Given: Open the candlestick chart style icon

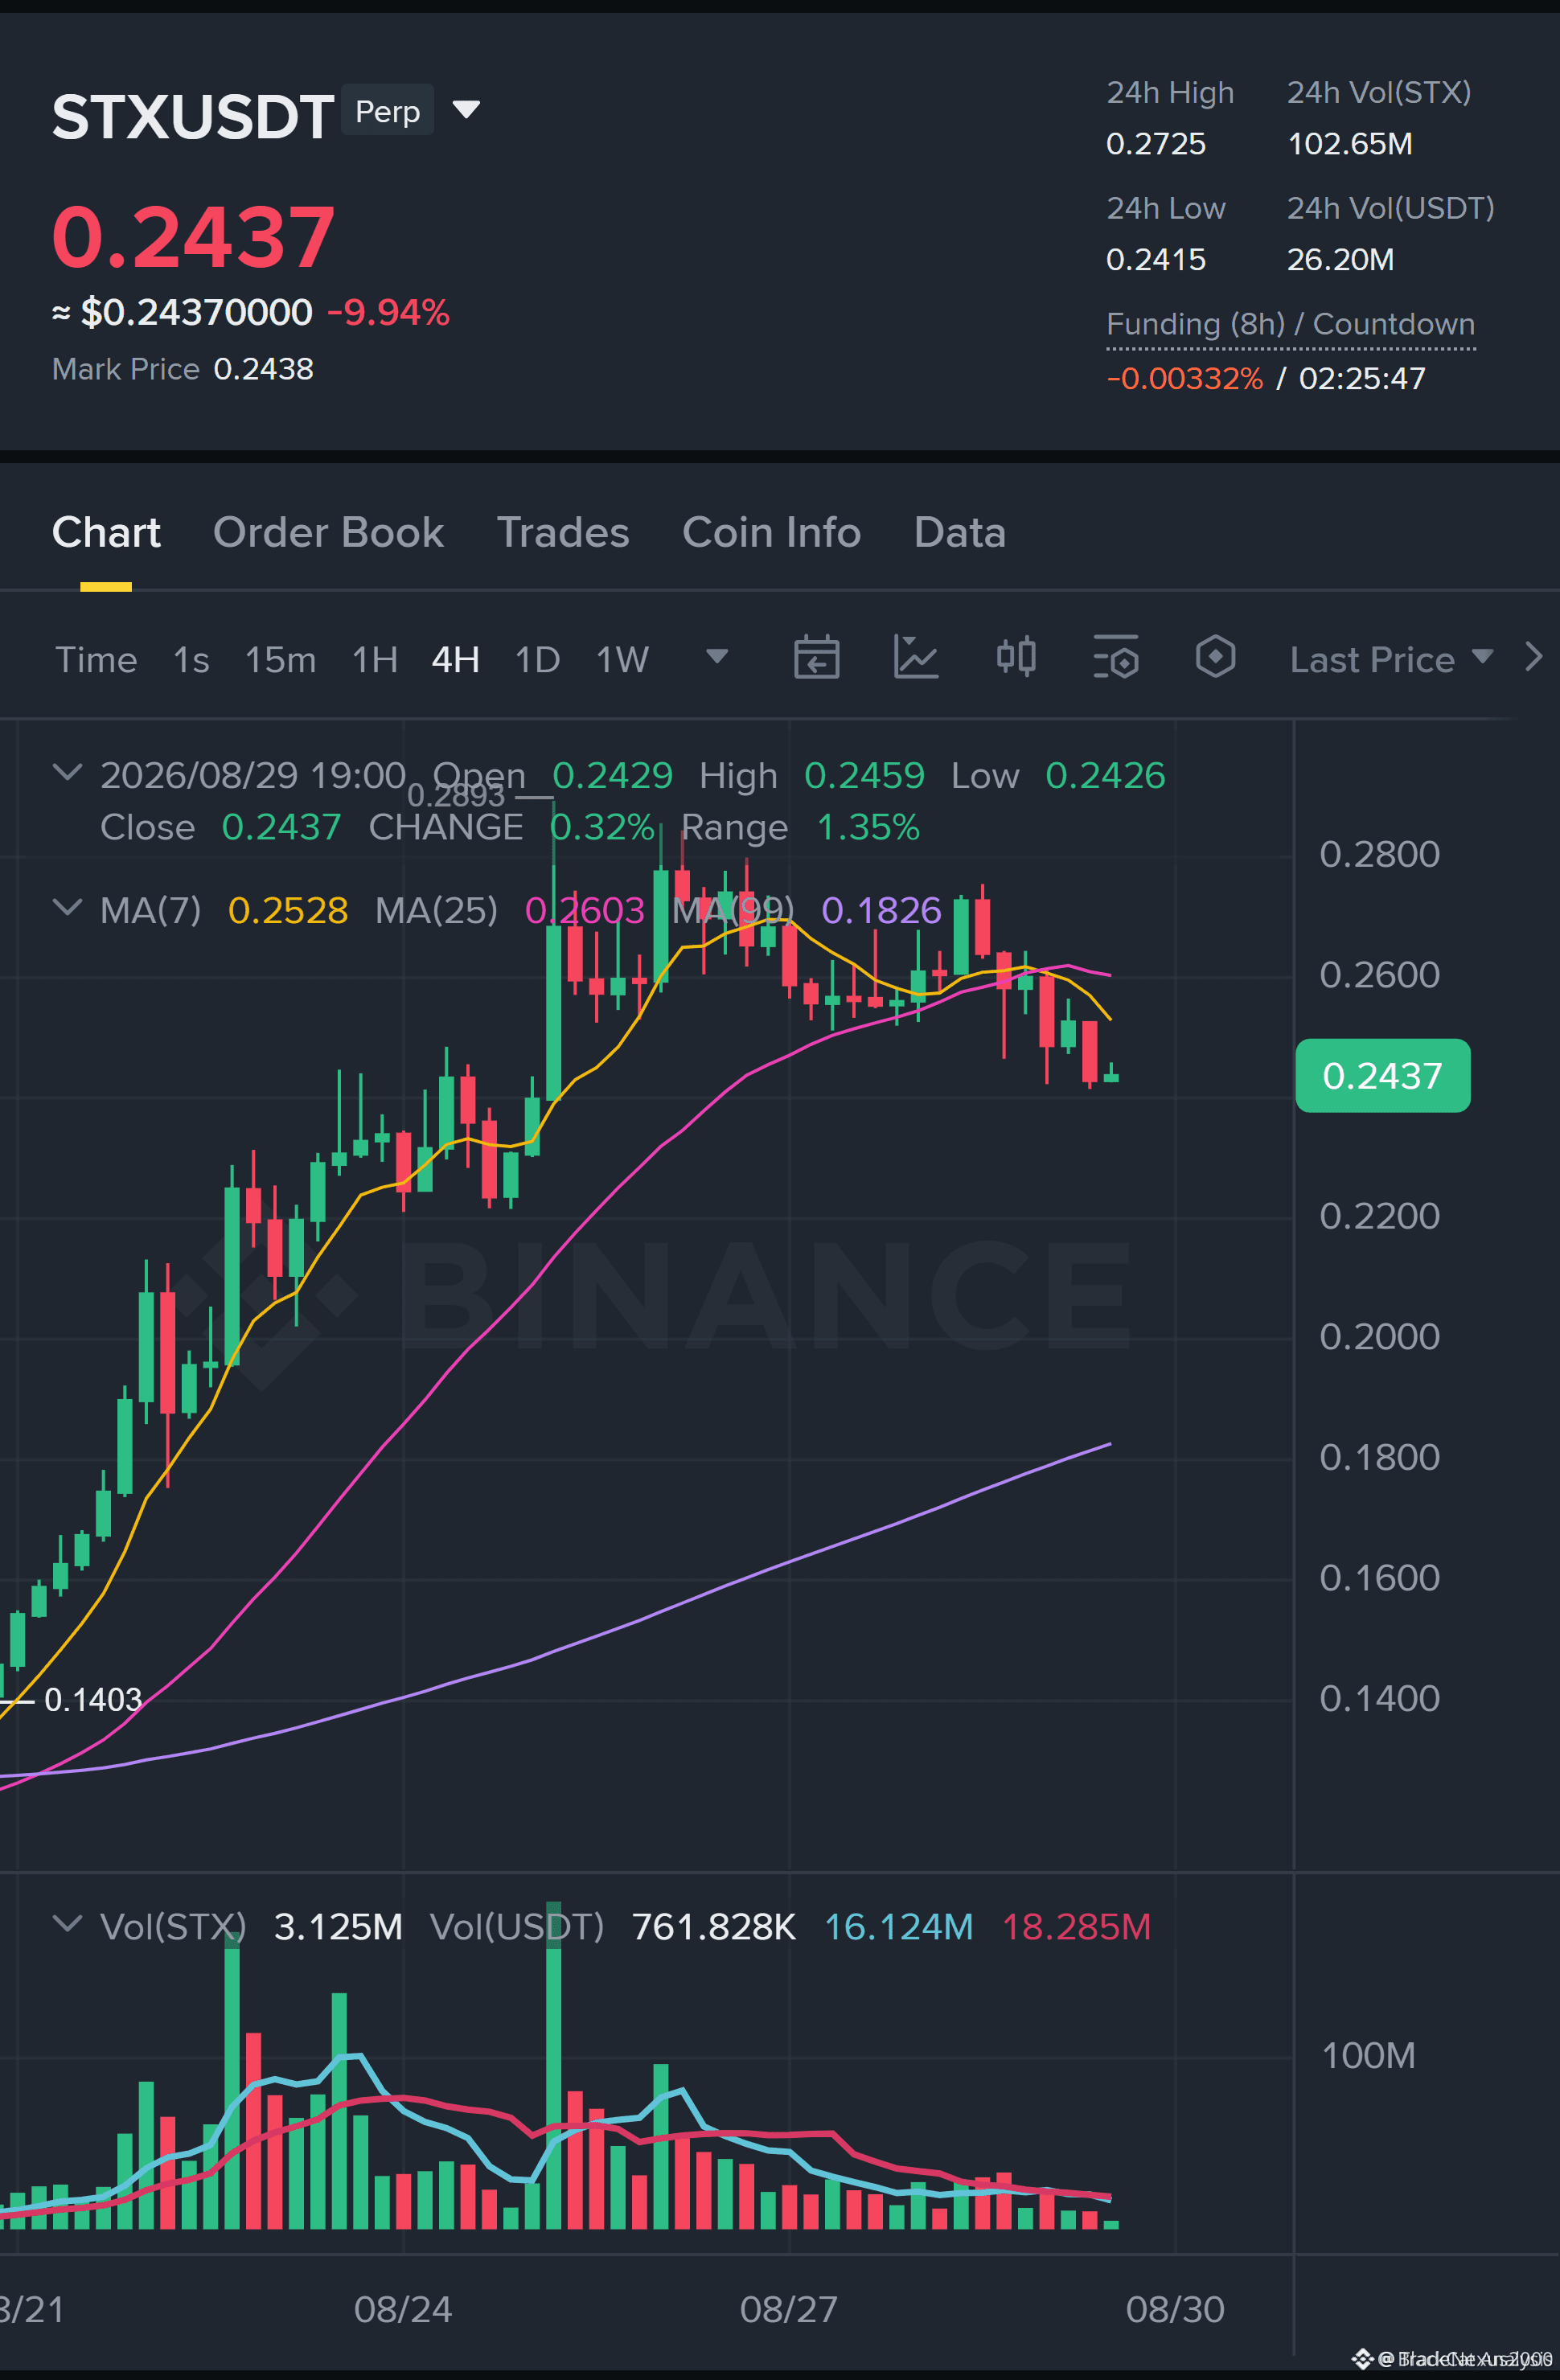Looking at the screenshot, I should point(1016,657).
